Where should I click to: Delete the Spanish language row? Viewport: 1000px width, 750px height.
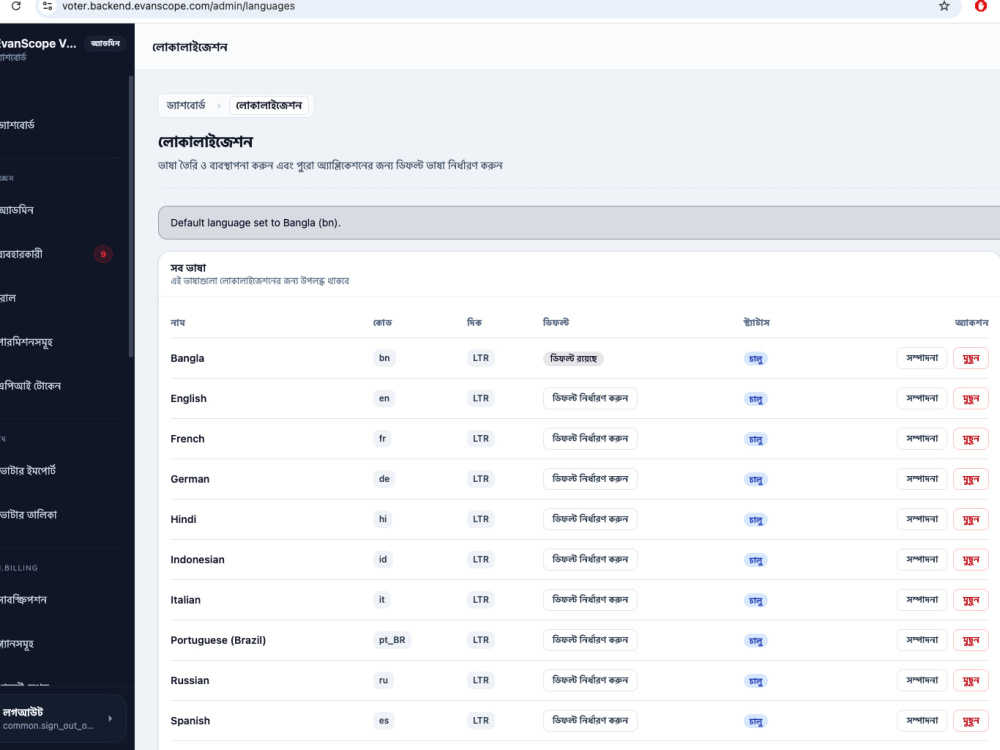971,721
